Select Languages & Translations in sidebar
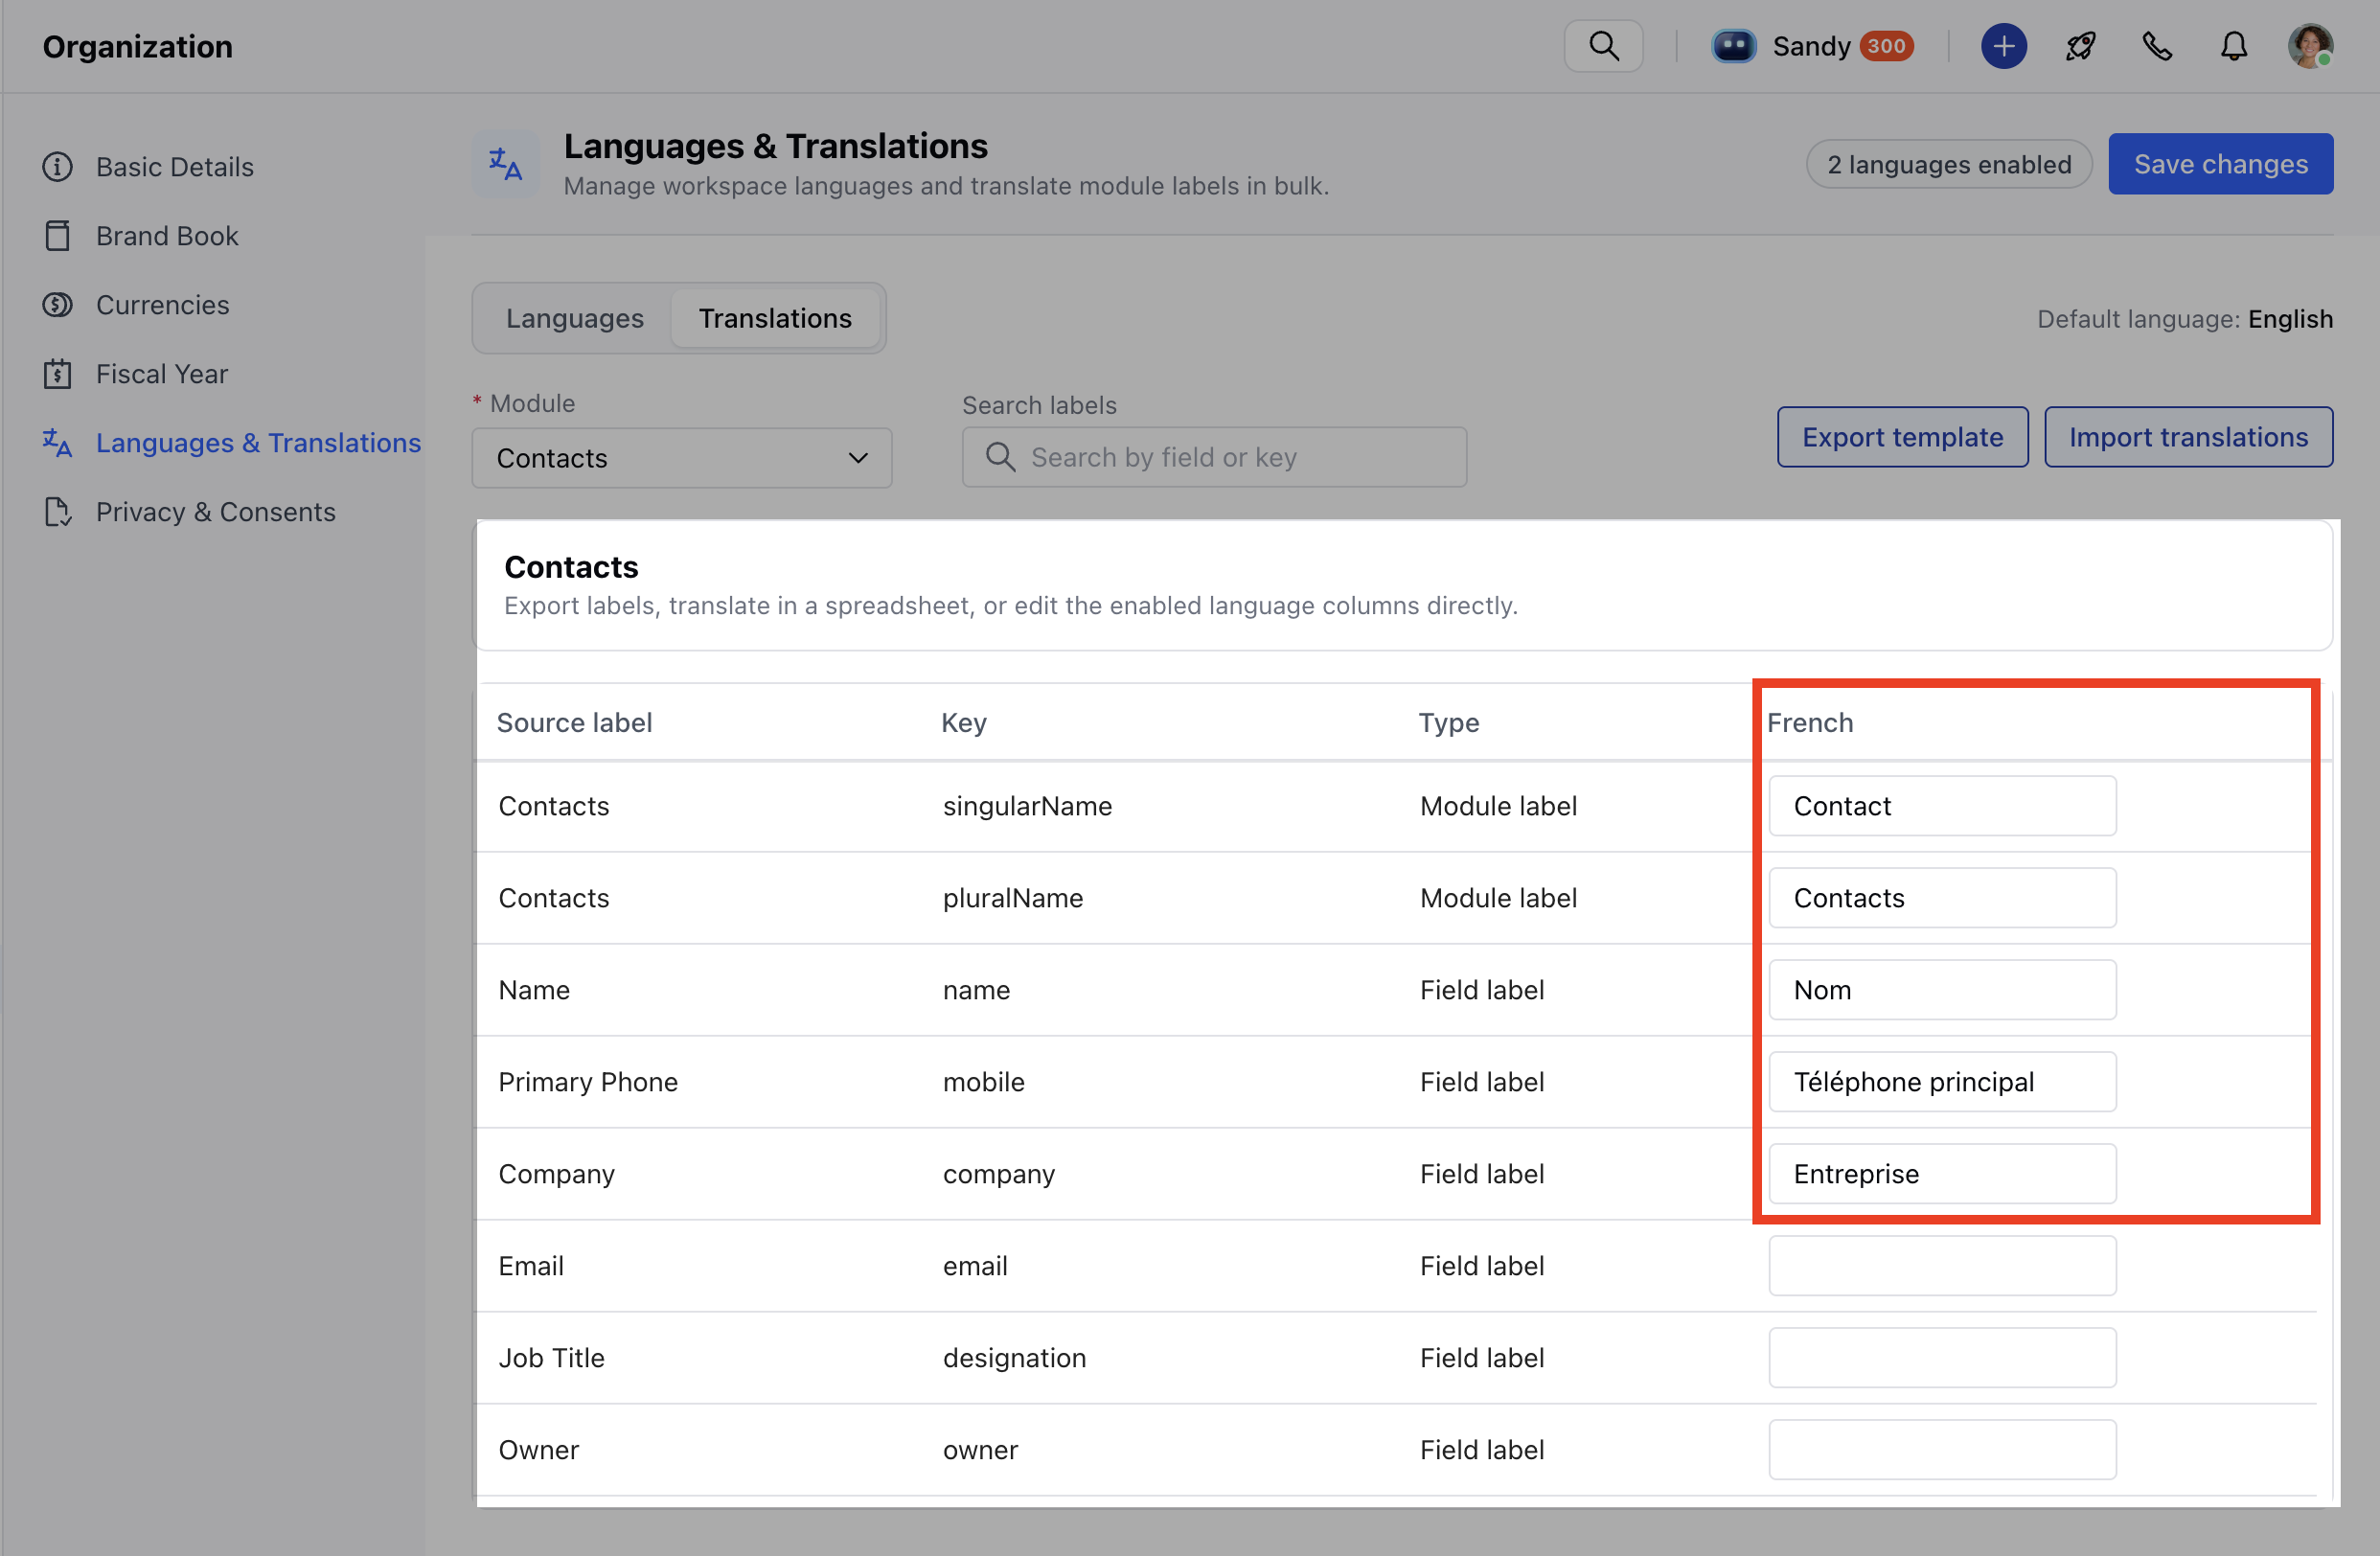The height and width of the screenshot is (1556, 2380). (258, 443)
